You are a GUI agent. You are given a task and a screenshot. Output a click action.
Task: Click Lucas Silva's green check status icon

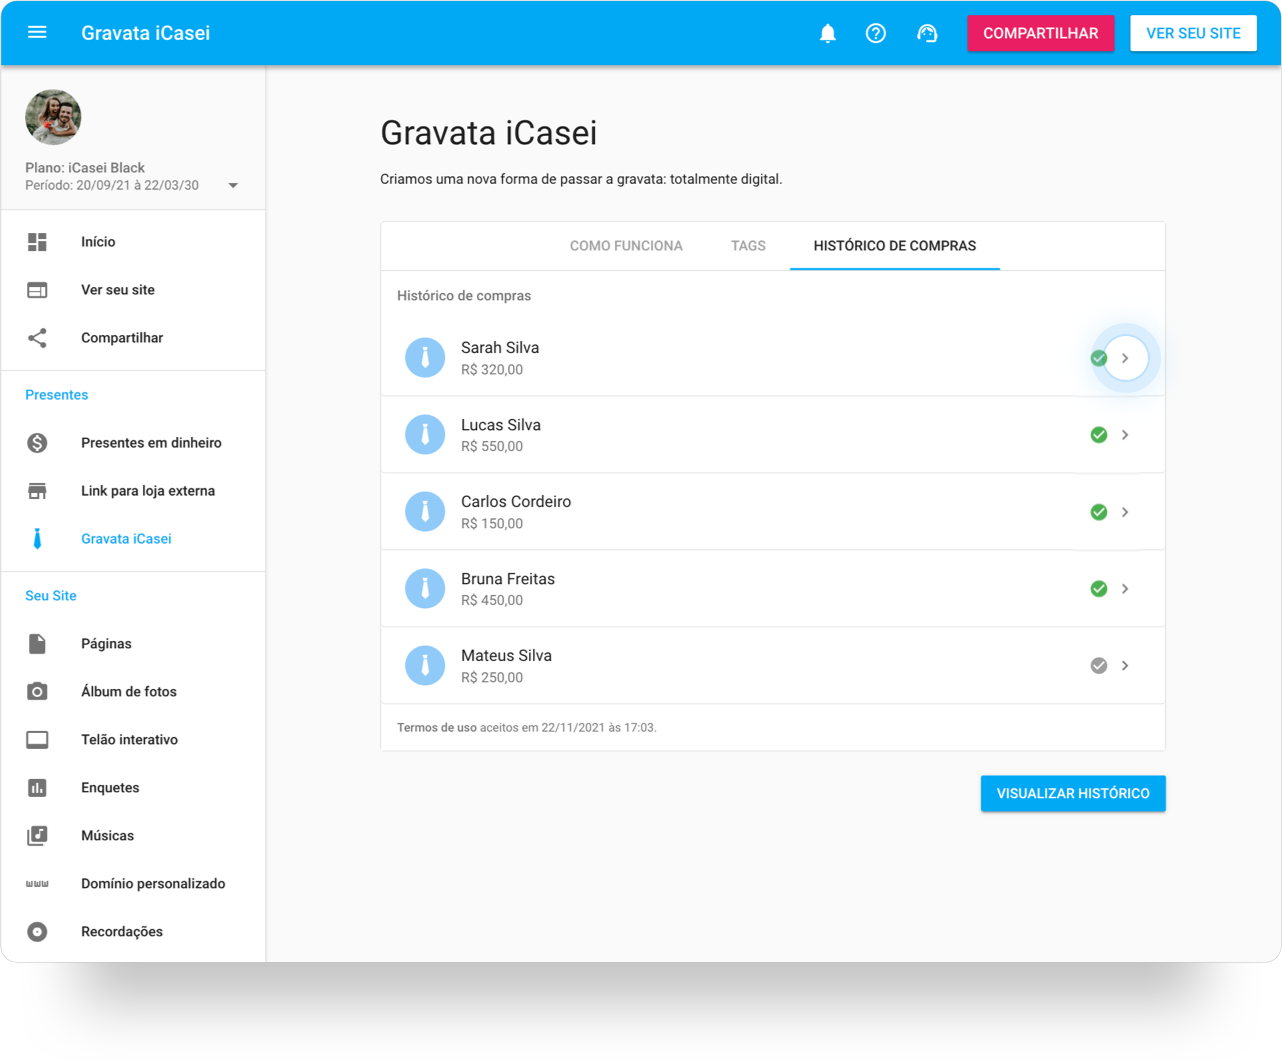click(1099, 435)
